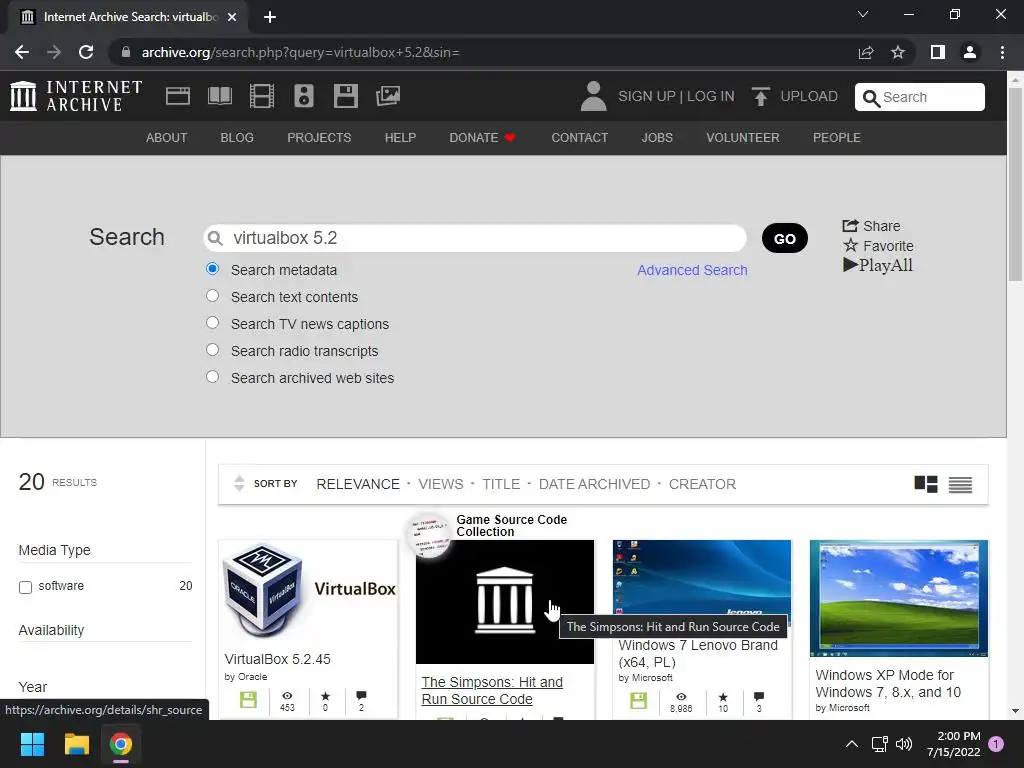
Task: Toggle the sort direction arrows
Action: (239, 483)
